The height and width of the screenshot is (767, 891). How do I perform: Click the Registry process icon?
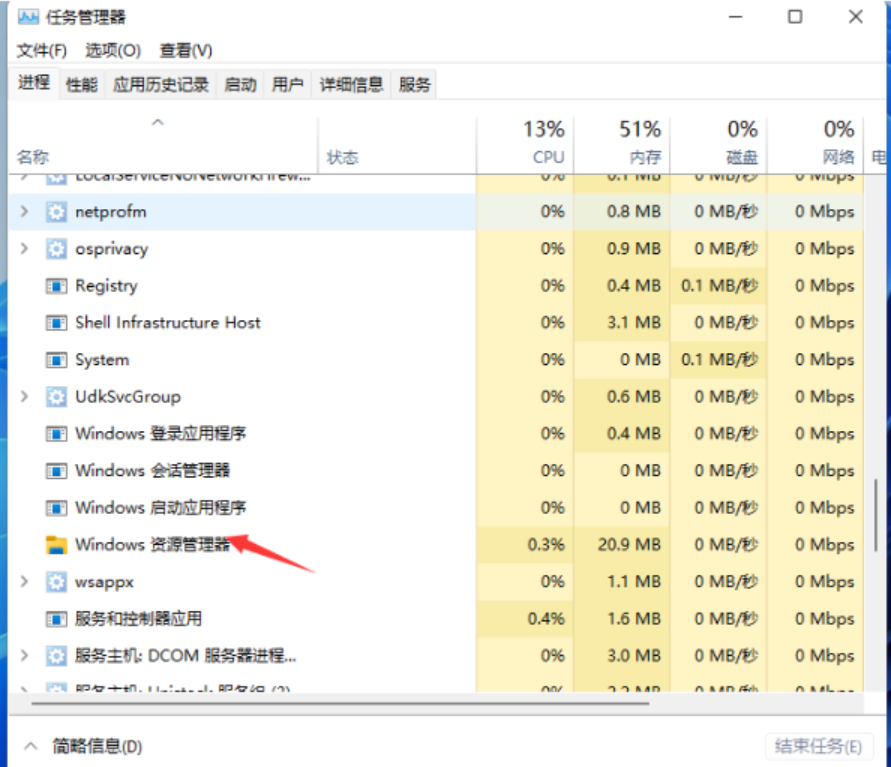click(56, 286)
